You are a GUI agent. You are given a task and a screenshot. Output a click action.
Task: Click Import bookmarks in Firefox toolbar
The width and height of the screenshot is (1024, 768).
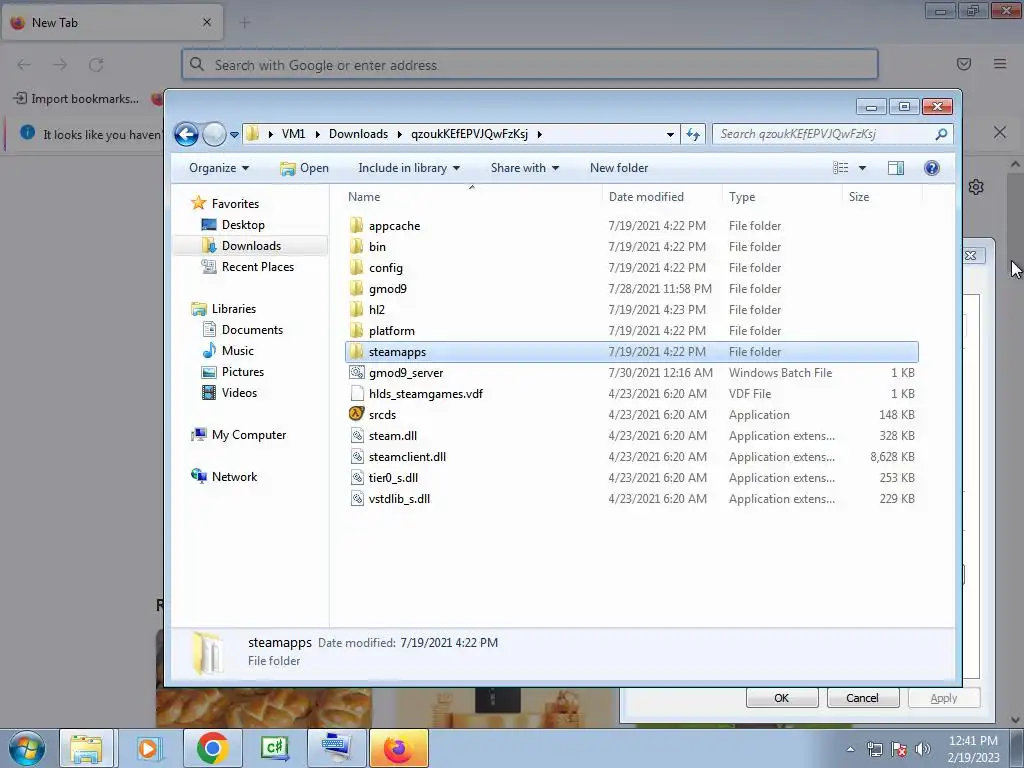77,99
